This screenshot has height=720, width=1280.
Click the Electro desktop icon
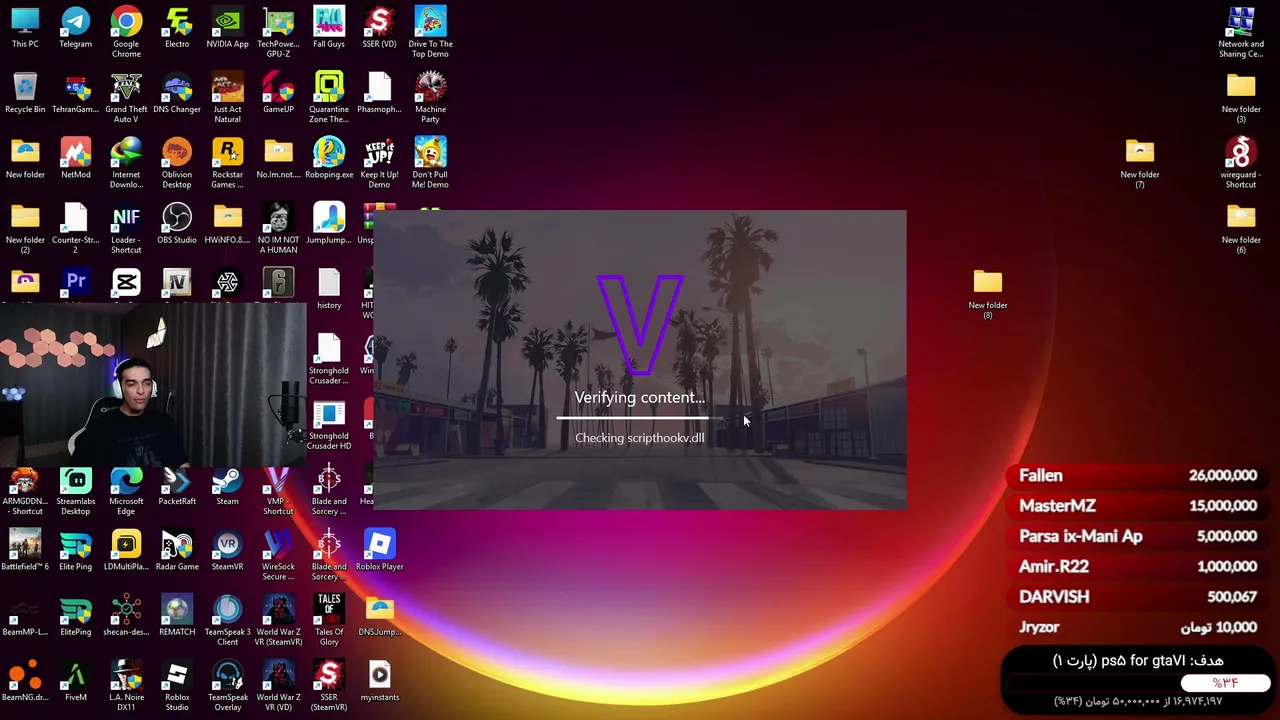point(177,28)
